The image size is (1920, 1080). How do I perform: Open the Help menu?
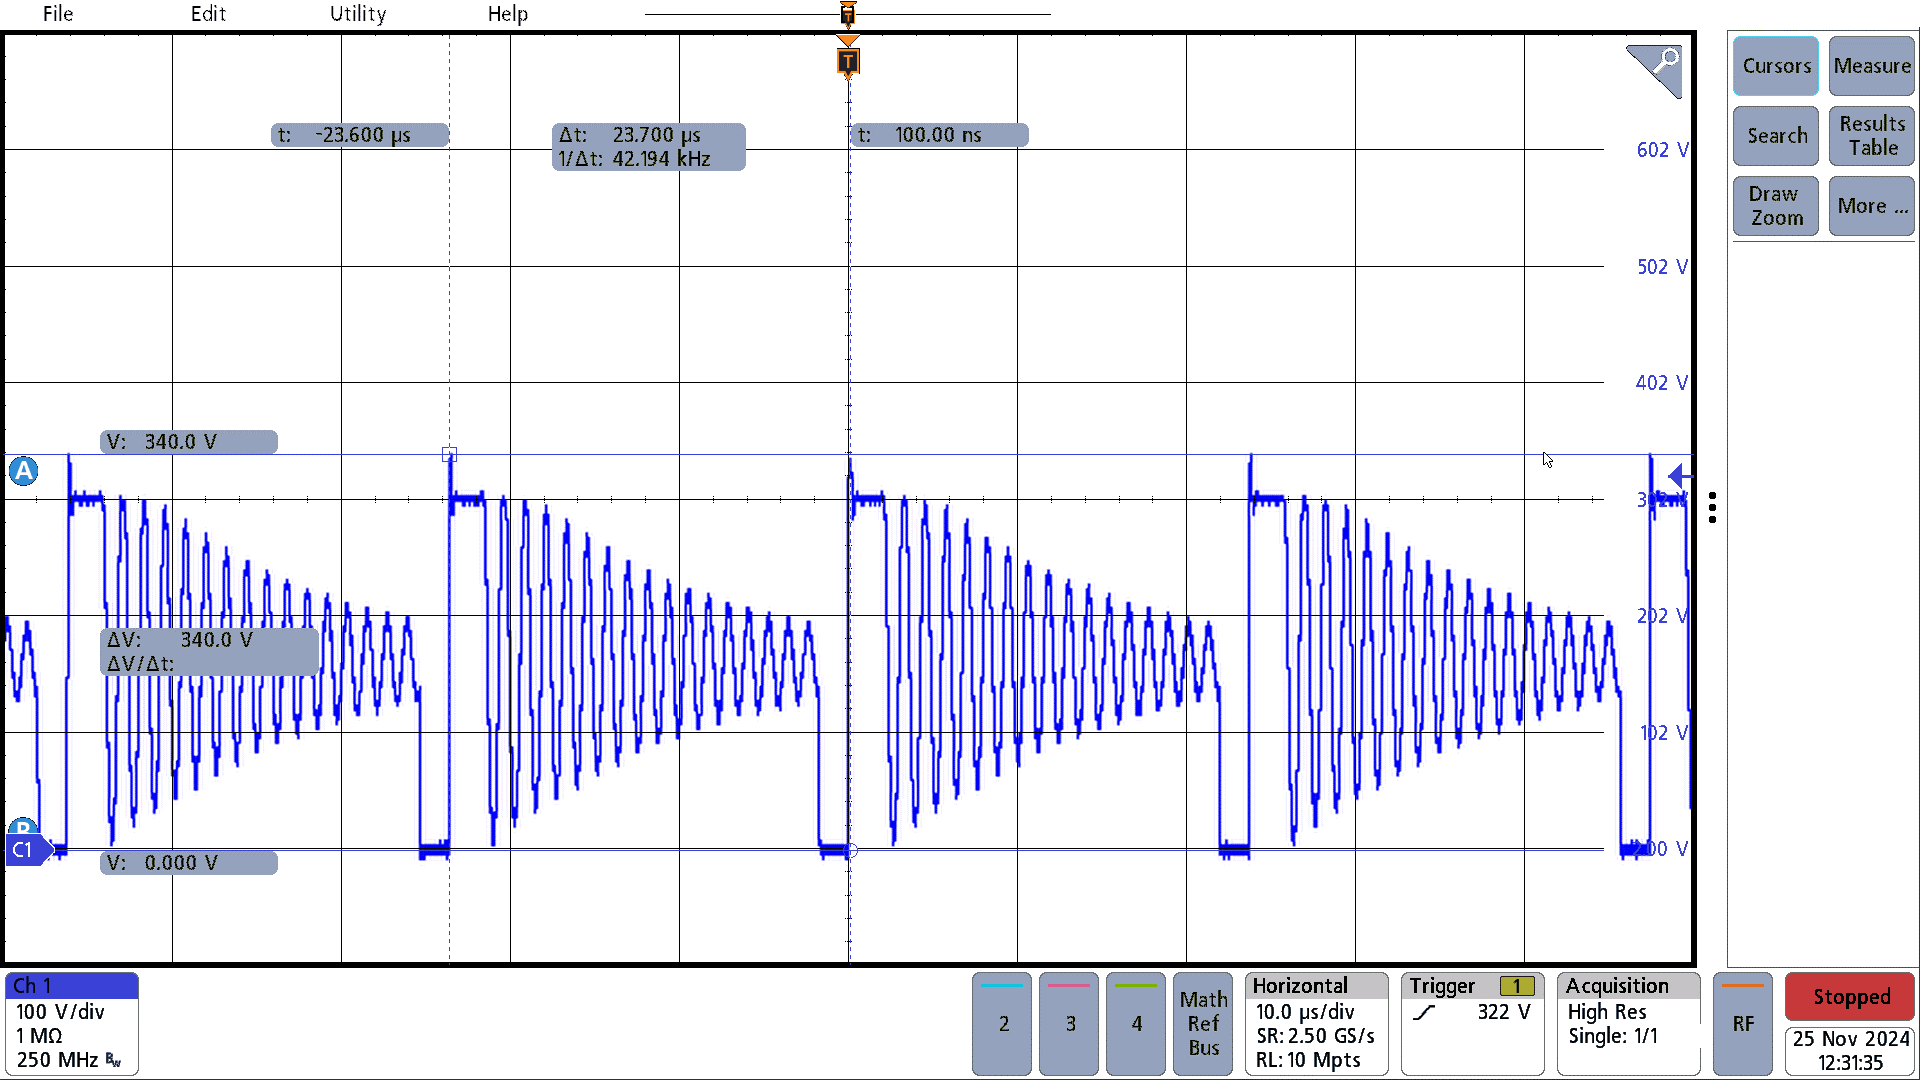(508, 14)
